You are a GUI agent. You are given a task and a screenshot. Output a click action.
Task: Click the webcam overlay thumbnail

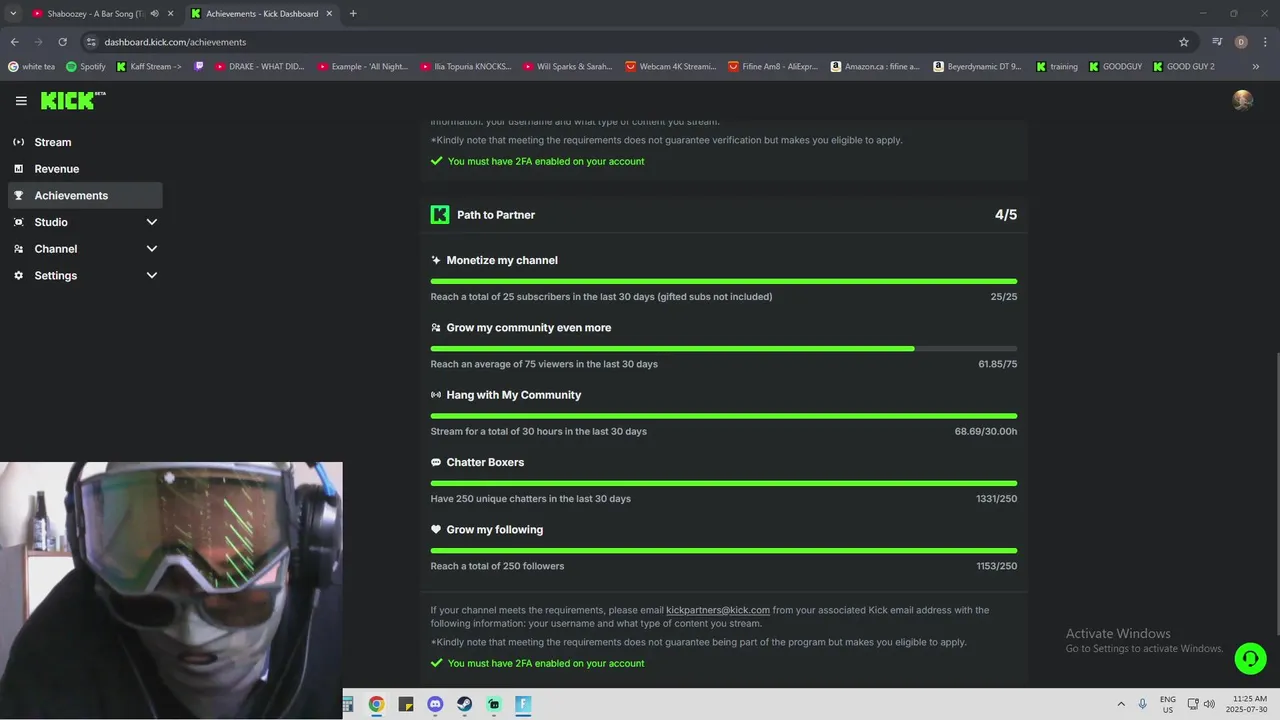click(171, 590)
